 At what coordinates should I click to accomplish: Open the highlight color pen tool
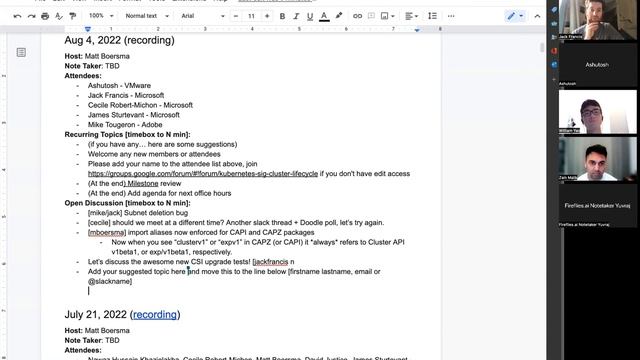coord(339,16)
